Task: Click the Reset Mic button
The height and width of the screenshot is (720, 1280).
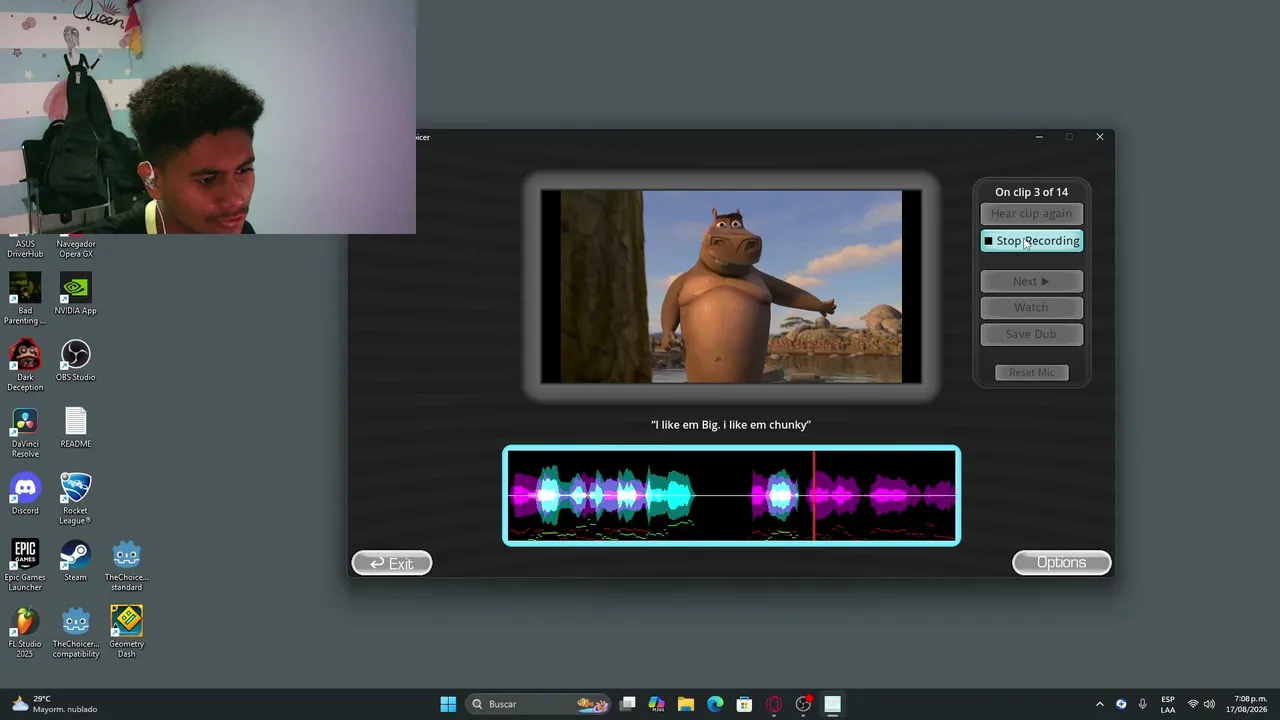Action: pos(1031,372)
